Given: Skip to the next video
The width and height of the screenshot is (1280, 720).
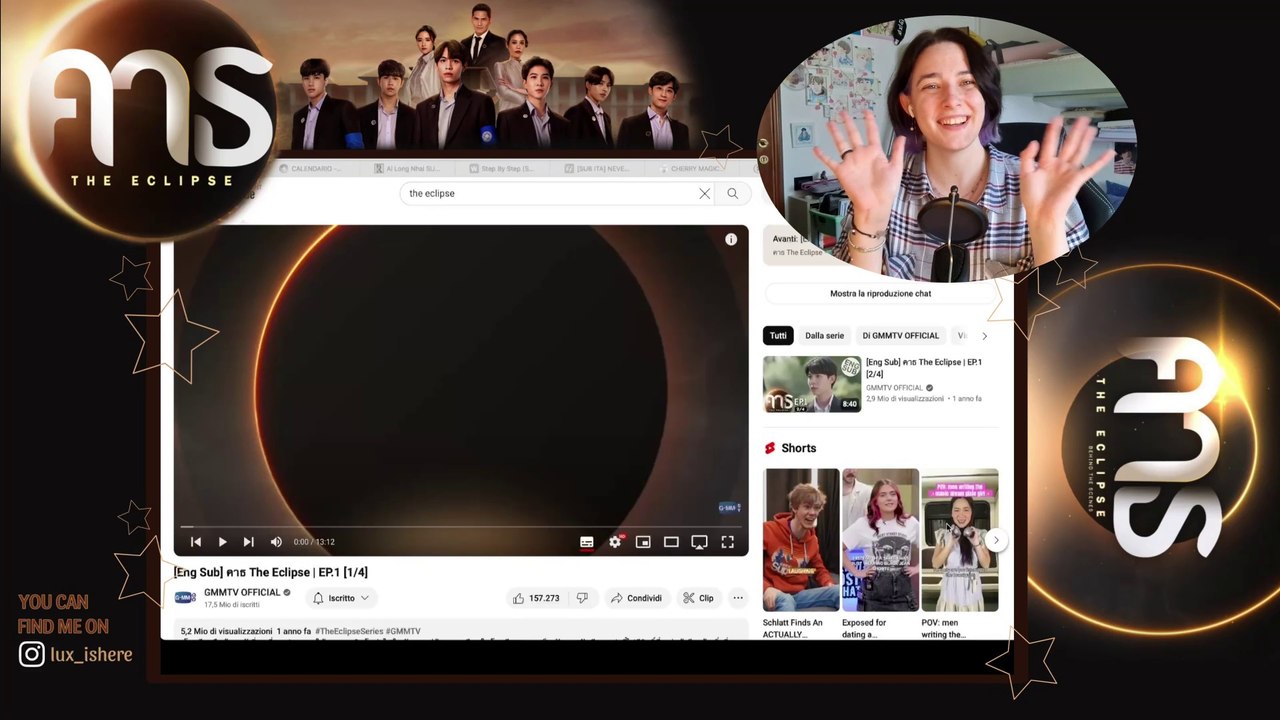Looking at the screenshot, I should coord(248,542).
